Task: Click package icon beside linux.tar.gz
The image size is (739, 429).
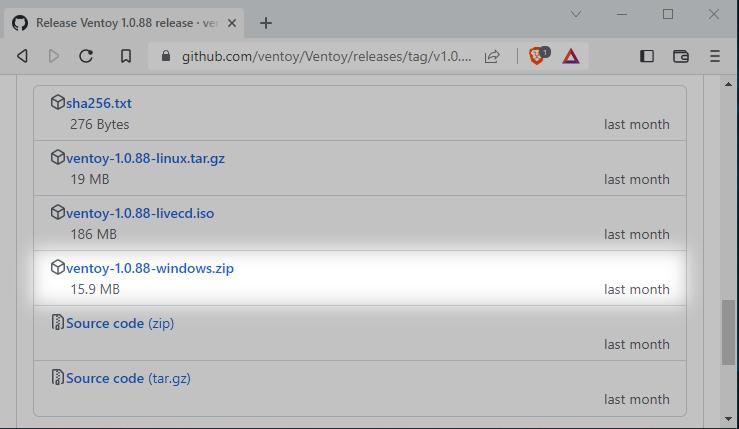Action: [57, 157]
